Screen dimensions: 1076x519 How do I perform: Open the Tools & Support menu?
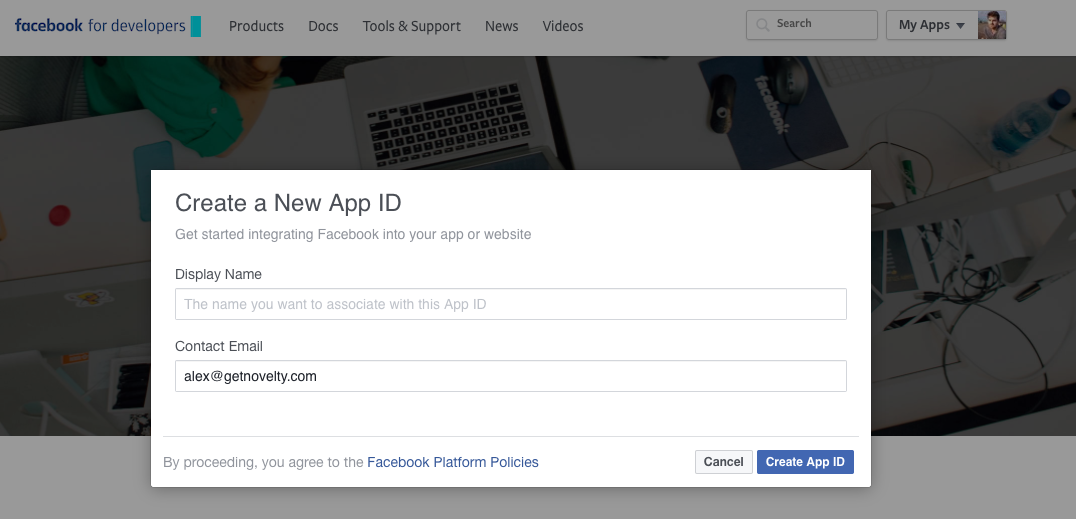412,26
